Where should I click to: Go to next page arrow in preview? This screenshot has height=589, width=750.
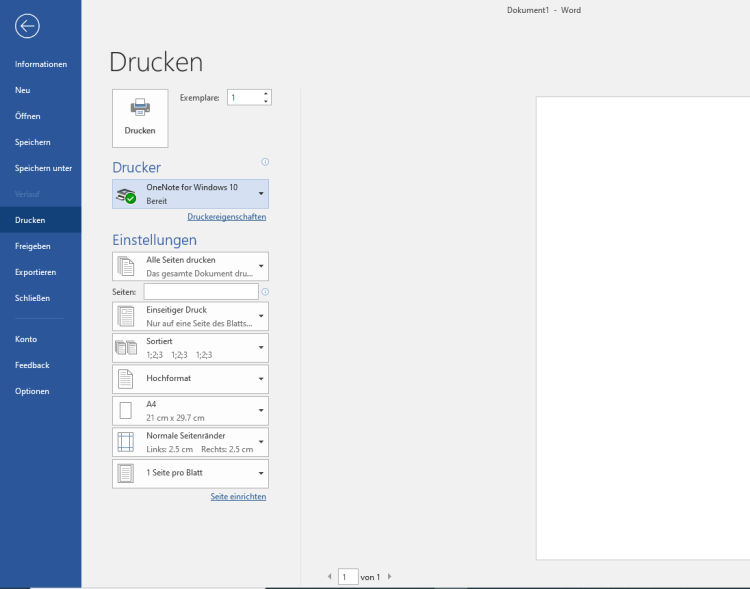pyautogui.click(x=390, y=577)
